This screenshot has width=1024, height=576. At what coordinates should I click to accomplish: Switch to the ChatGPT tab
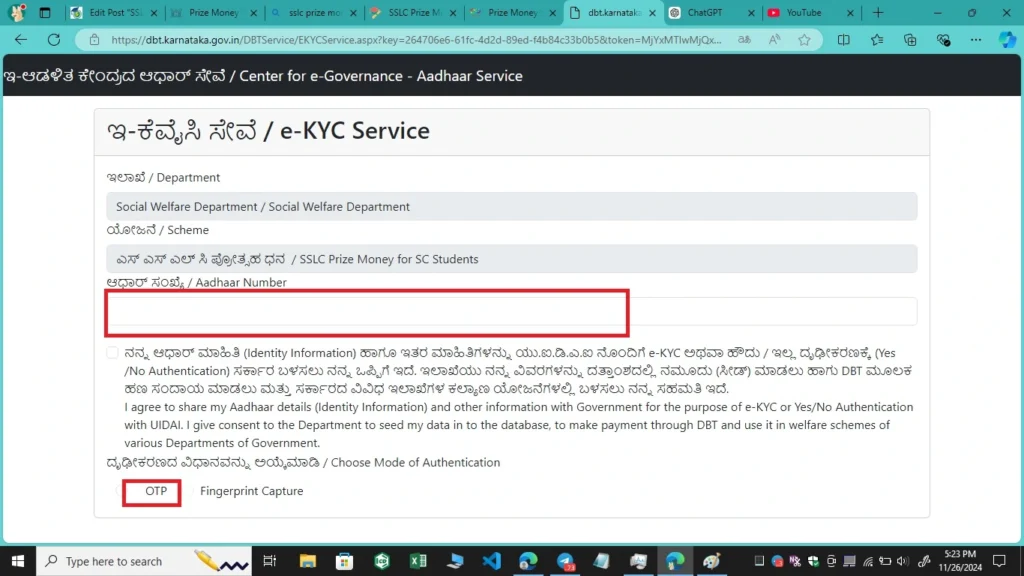(711, 12)
